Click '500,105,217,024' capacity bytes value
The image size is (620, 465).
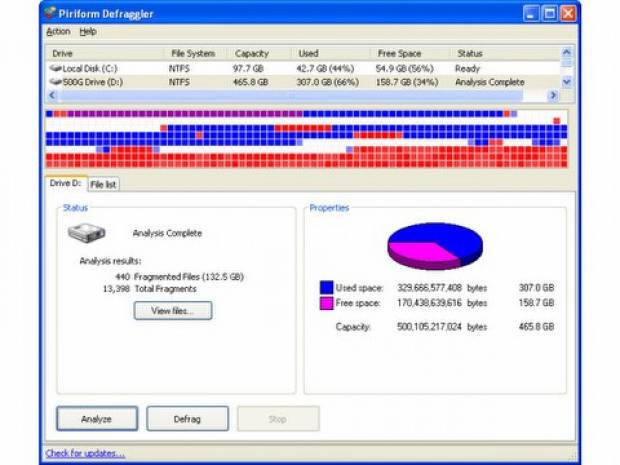point(429,327)
